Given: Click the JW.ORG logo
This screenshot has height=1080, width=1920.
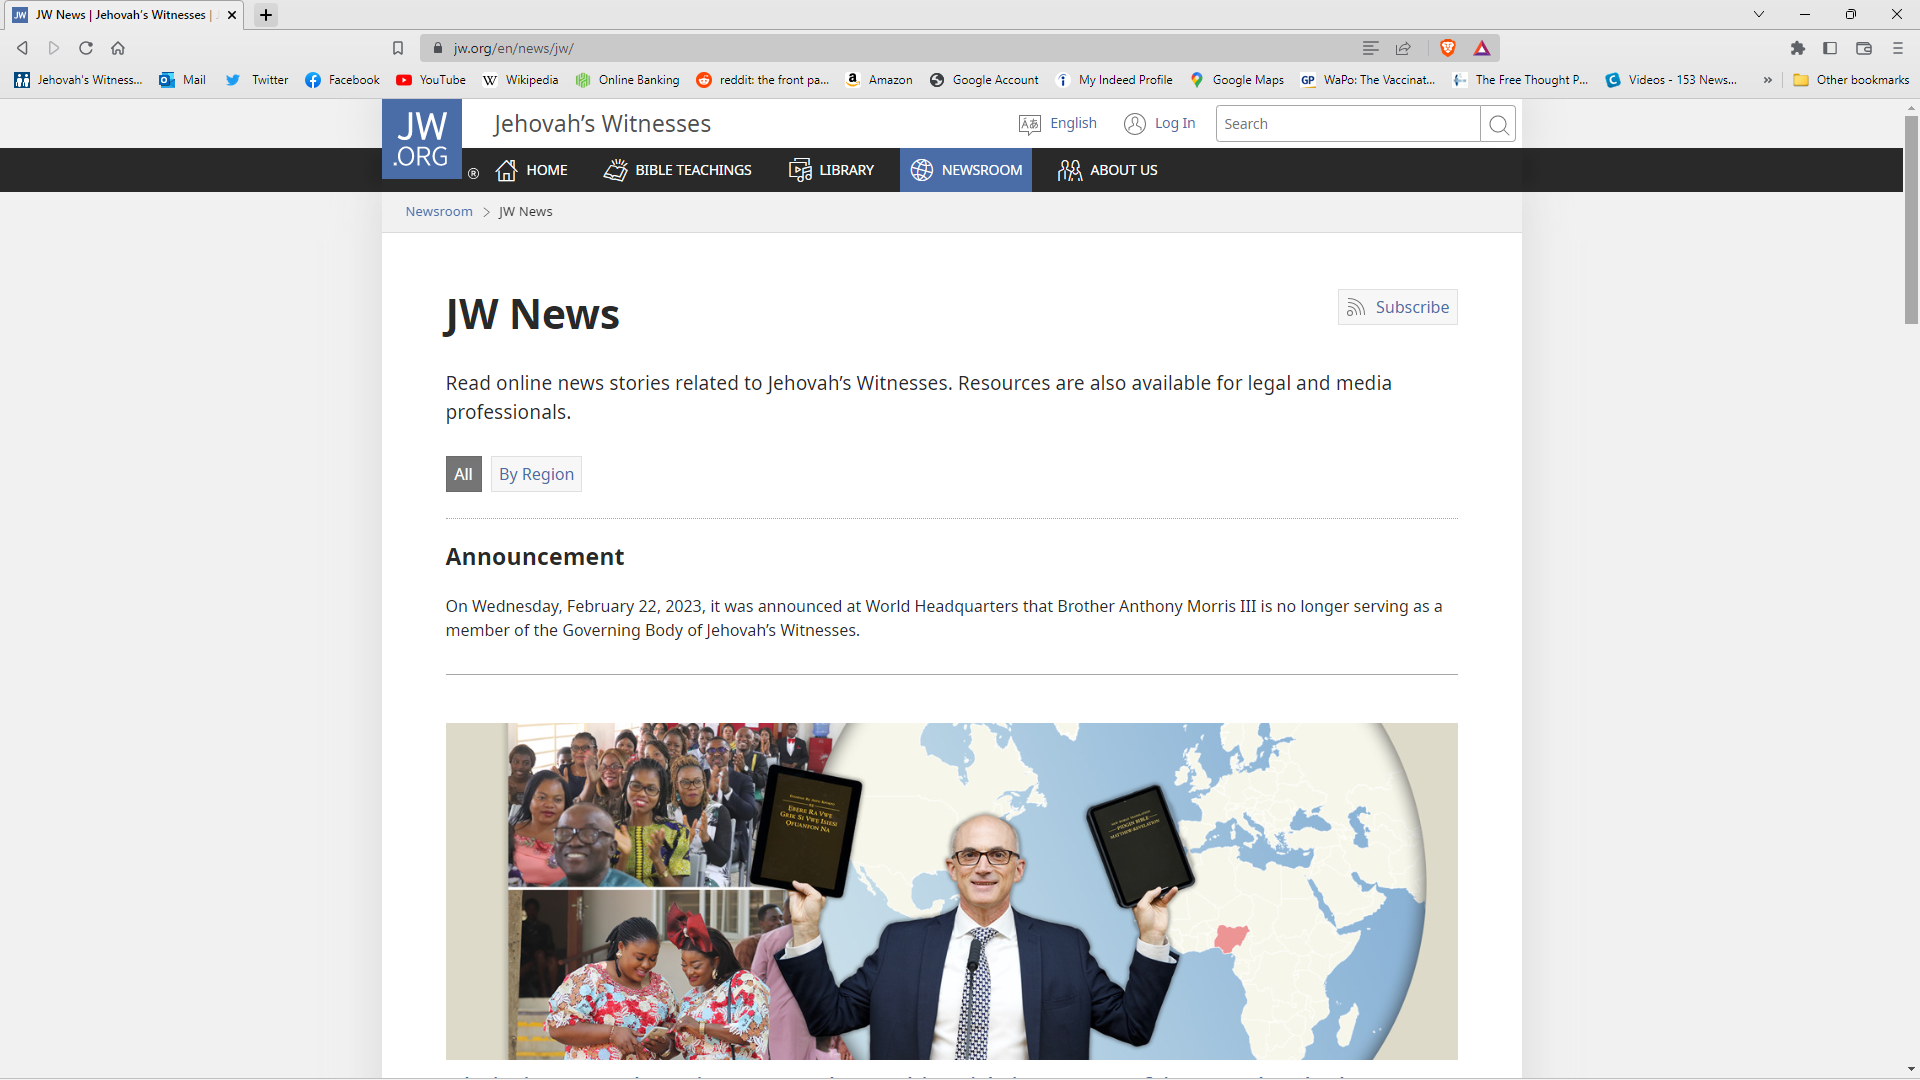Looking at the screenshot, I should [x=422, y=139].
